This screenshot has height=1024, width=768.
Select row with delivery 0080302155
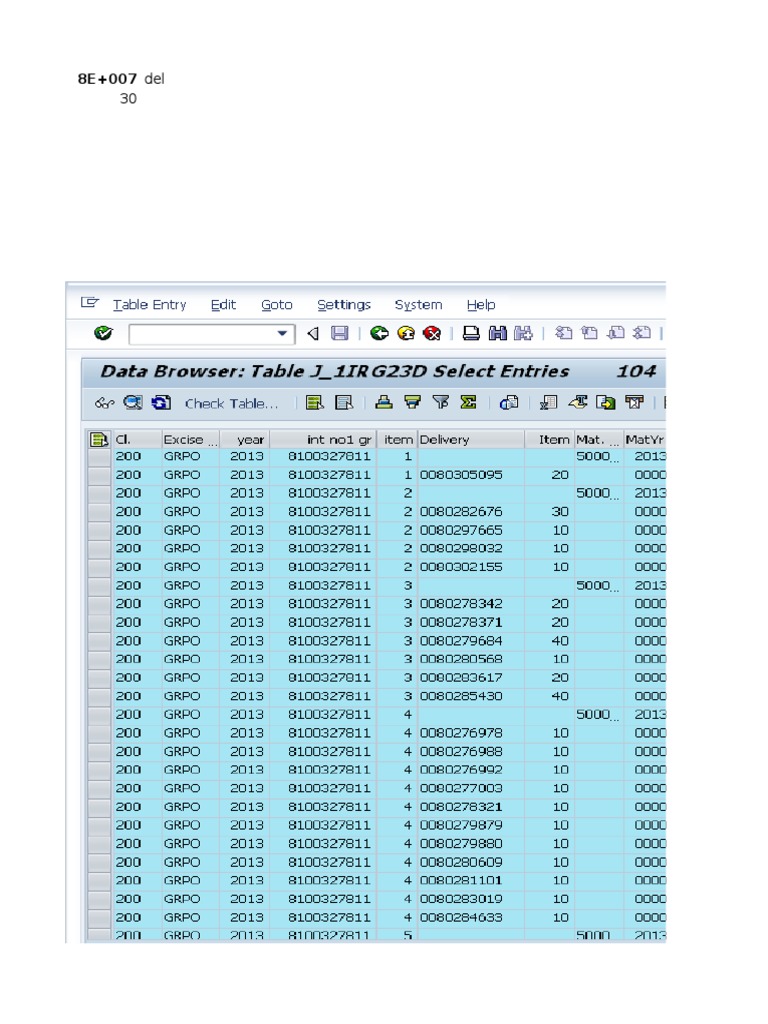click(99, 567)
